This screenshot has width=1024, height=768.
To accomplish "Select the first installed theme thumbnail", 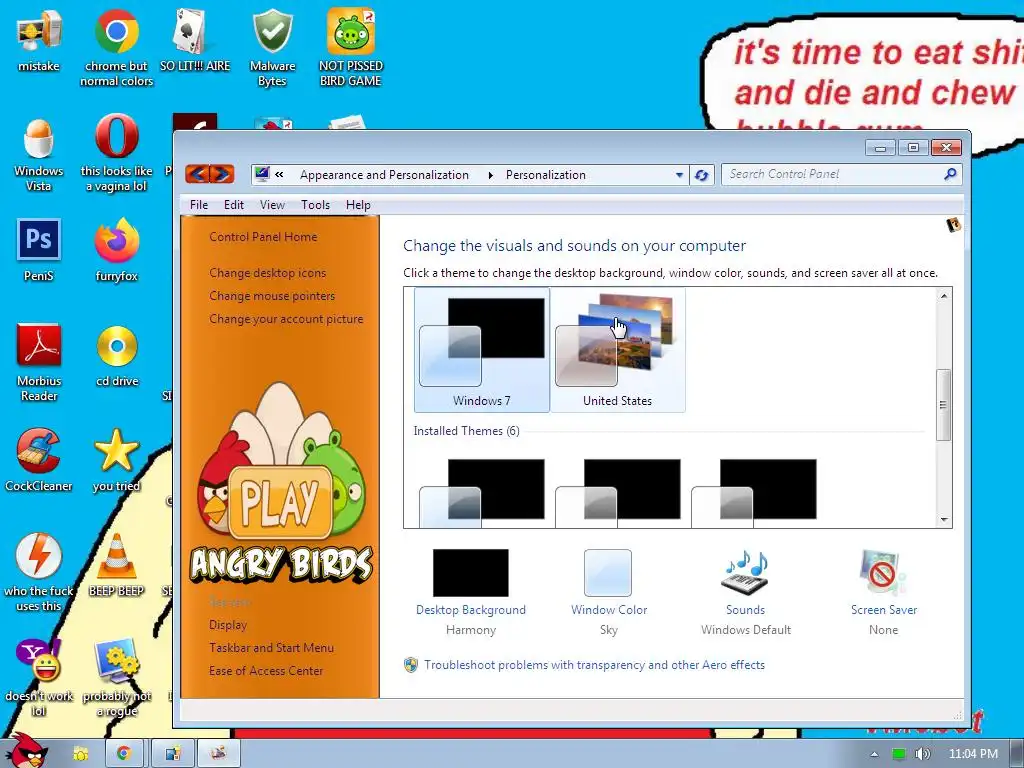I will click(x=482, y=492).
